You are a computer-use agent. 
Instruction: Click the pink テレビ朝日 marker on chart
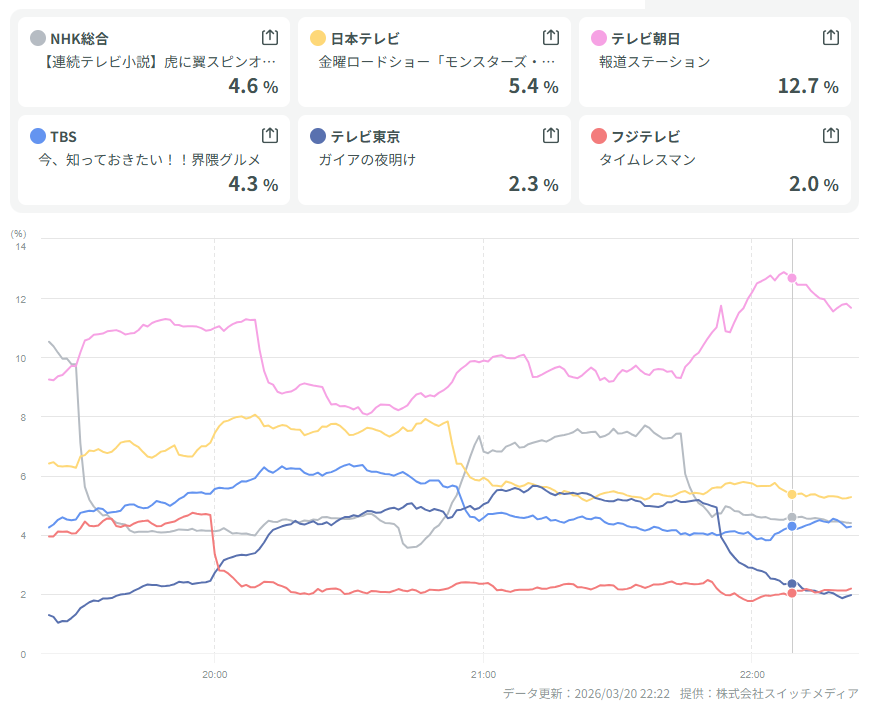click(792, 278)
